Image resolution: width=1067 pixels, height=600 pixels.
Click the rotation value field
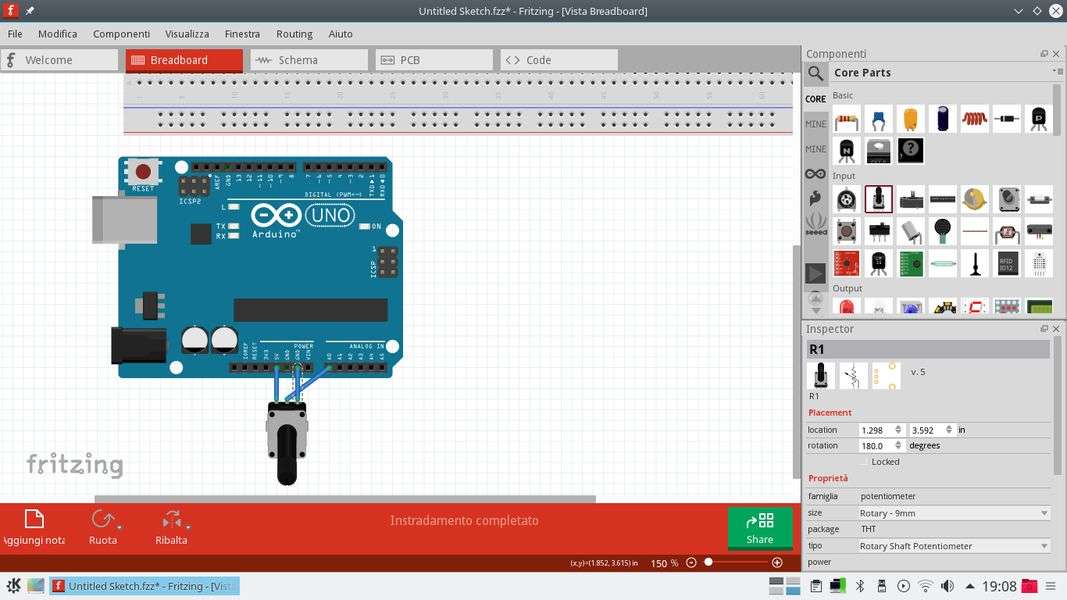tap(878, 446)
